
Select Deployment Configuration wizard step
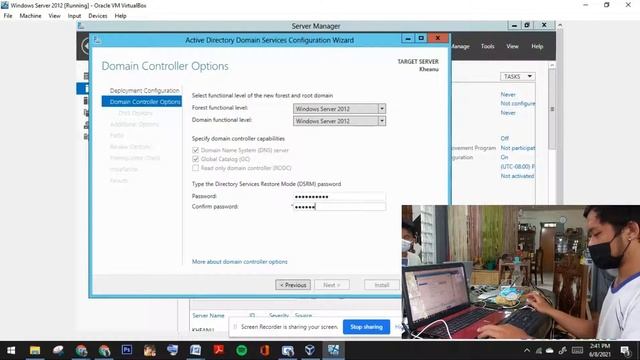point(144,90)
